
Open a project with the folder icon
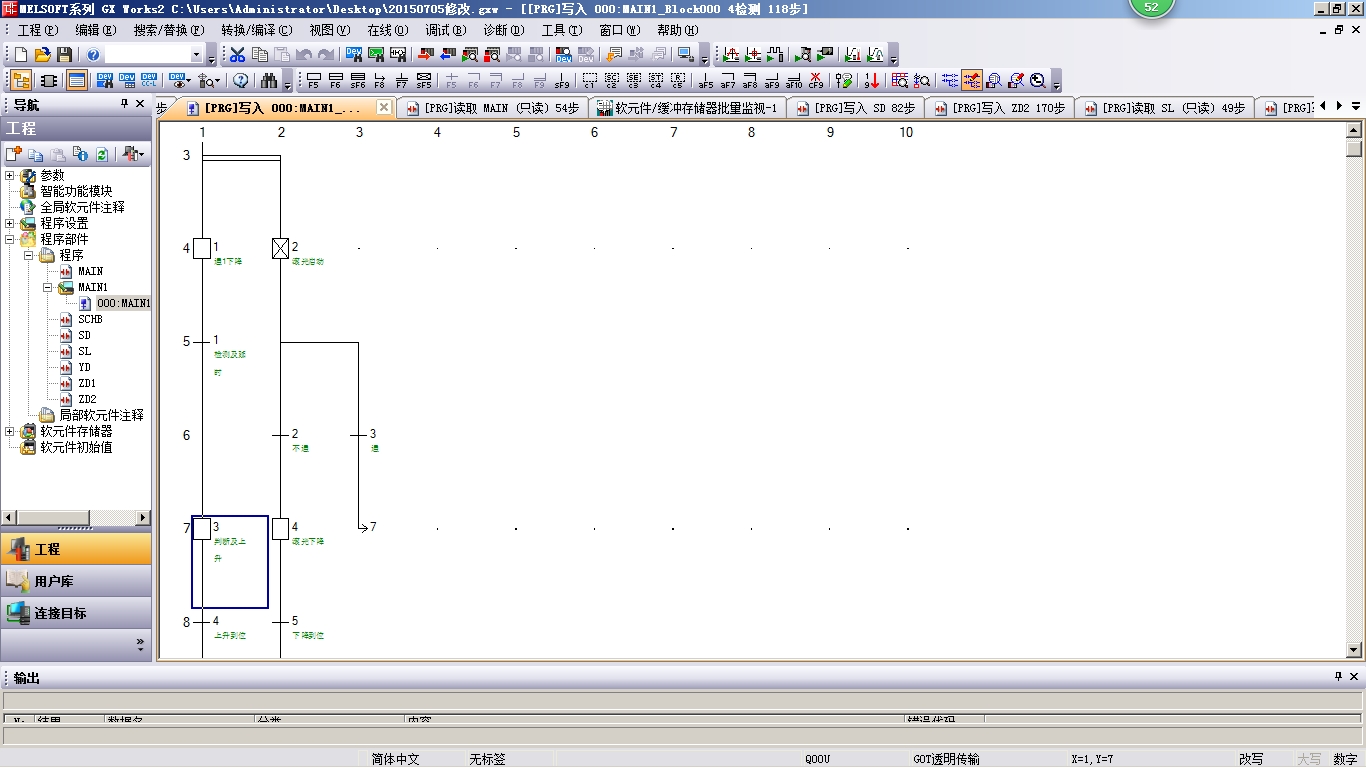click(x=43, y=55)
